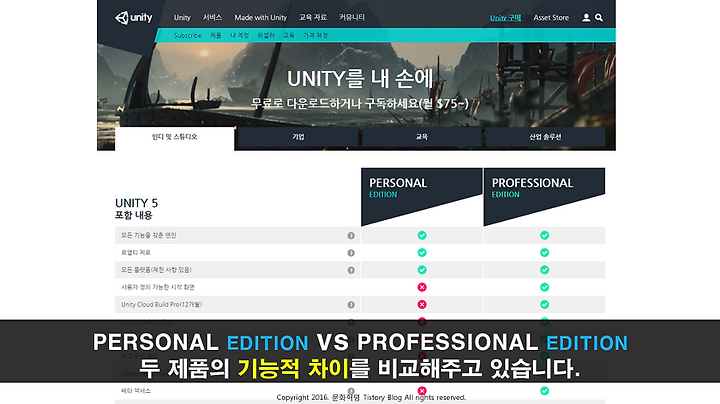Click help icon for 모든 플랫폼 row
This screenshot has height=404, width=720.
(x=351, y=270)
